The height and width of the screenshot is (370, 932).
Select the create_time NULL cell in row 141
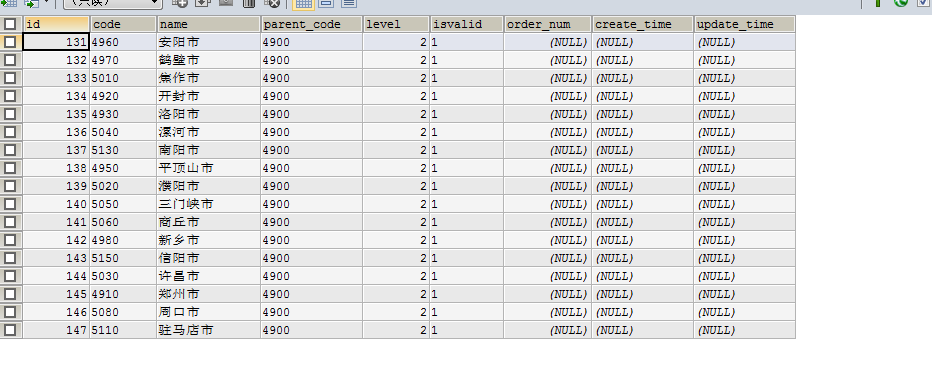643,222
